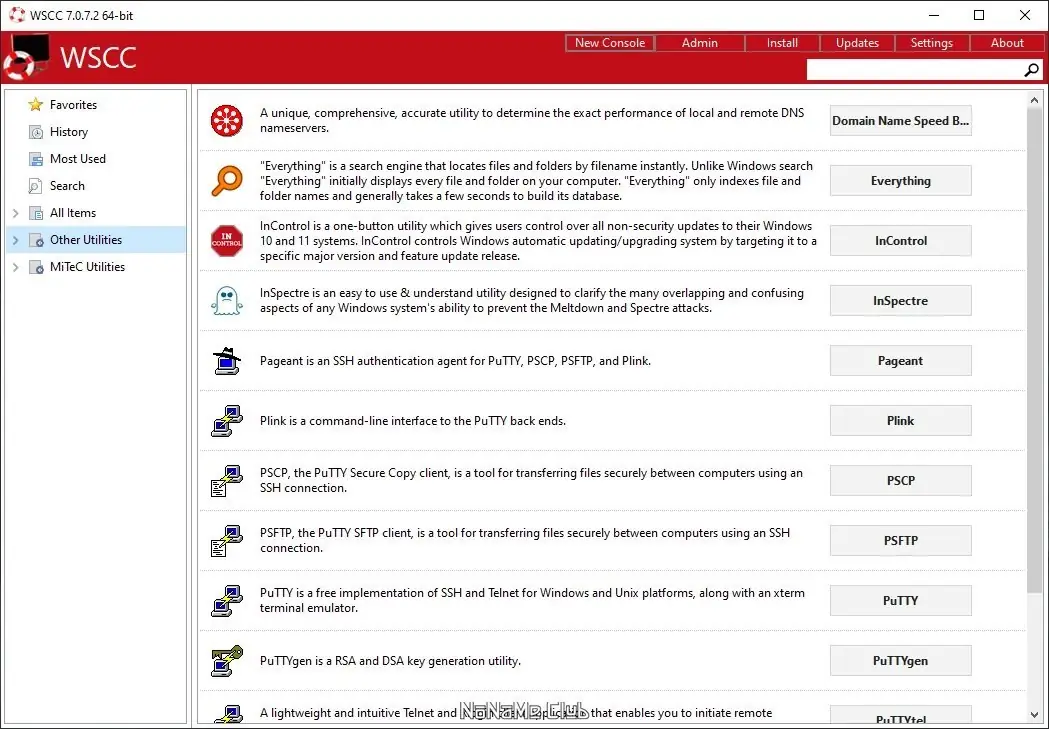Launch the PuTTYgen button
The height and width of the screenshot is (729, 1049).
pos(900,661)
